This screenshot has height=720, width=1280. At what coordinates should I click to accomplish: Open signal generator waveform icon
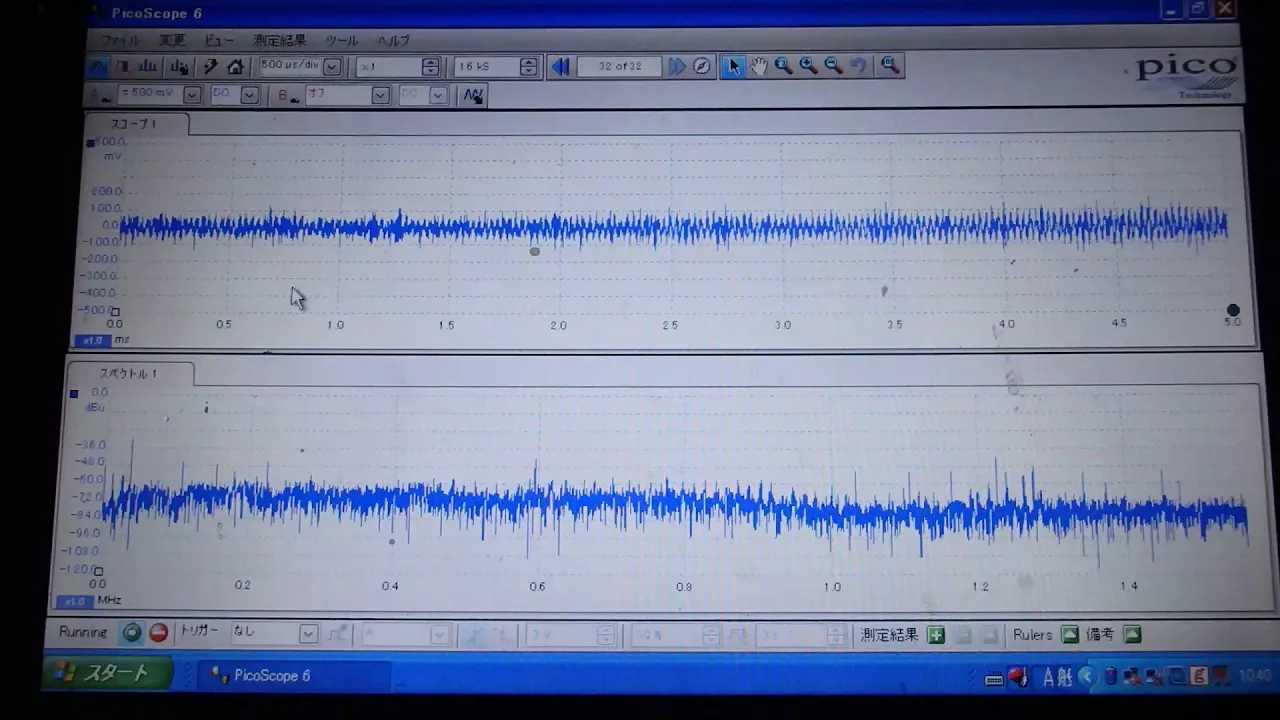point(473,95)
